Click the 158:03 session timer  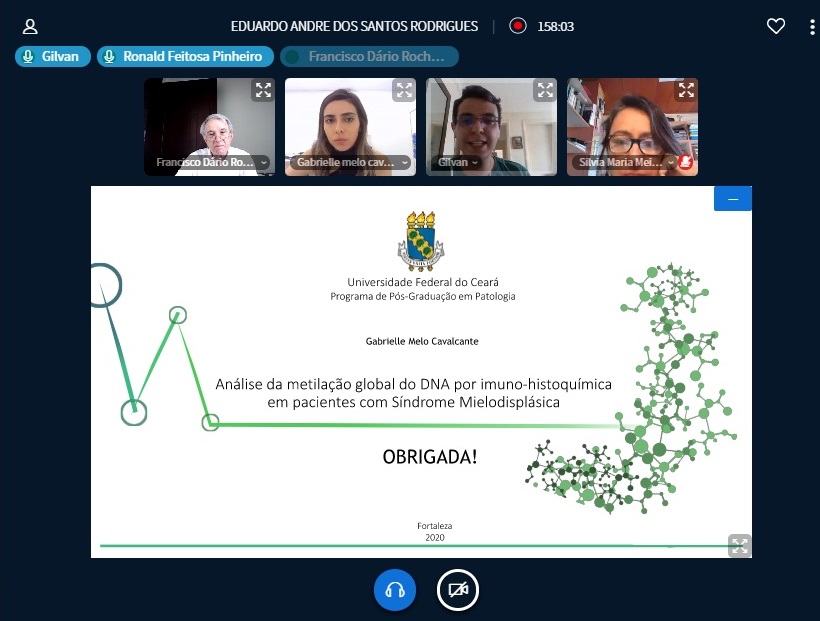(558, 27)
